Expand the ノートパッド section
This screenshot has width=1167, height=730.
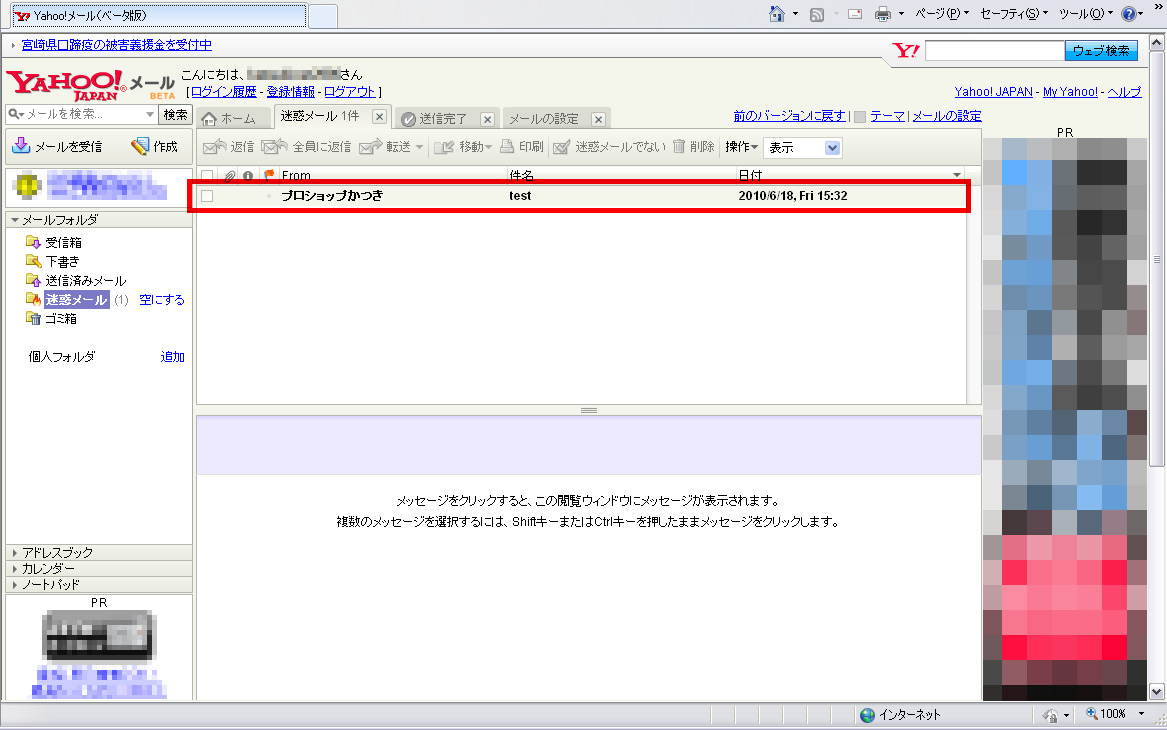15,585
